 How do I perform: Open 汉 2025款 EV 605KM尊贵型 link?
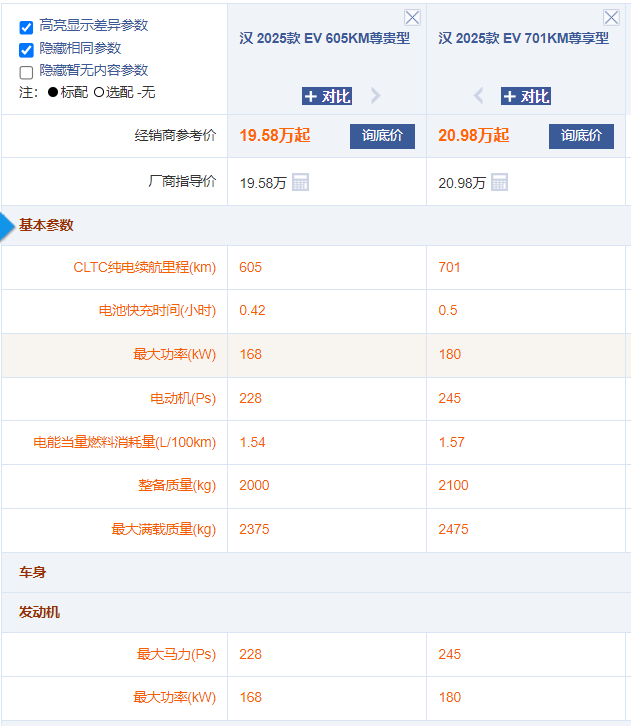click(325, 39)
